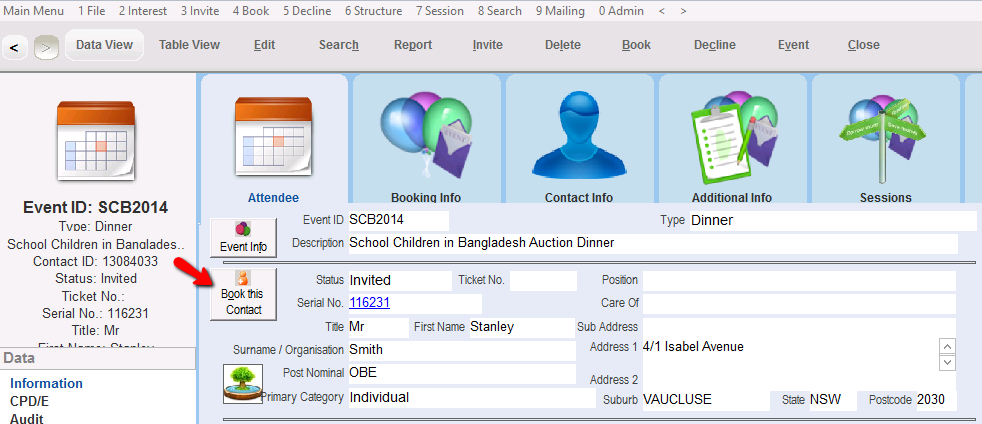Click Book this Contact button
Screen dimensions: 982x424
(x=243, y=293)
